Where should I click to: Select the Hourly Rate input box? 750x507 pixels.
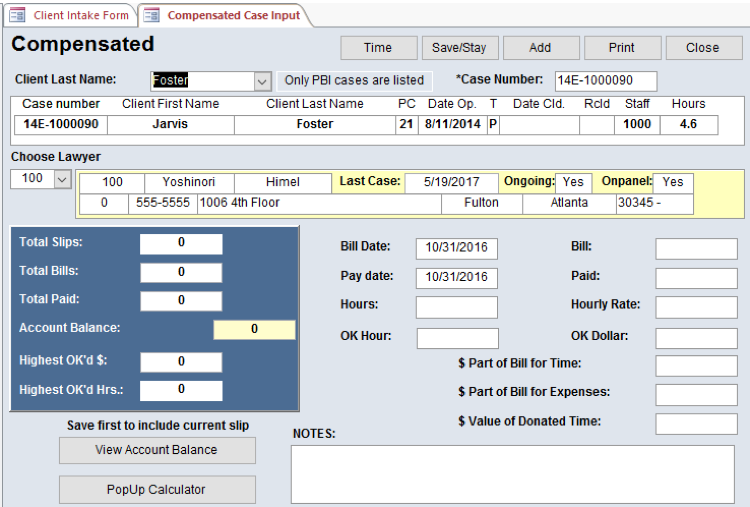(696, 307)
